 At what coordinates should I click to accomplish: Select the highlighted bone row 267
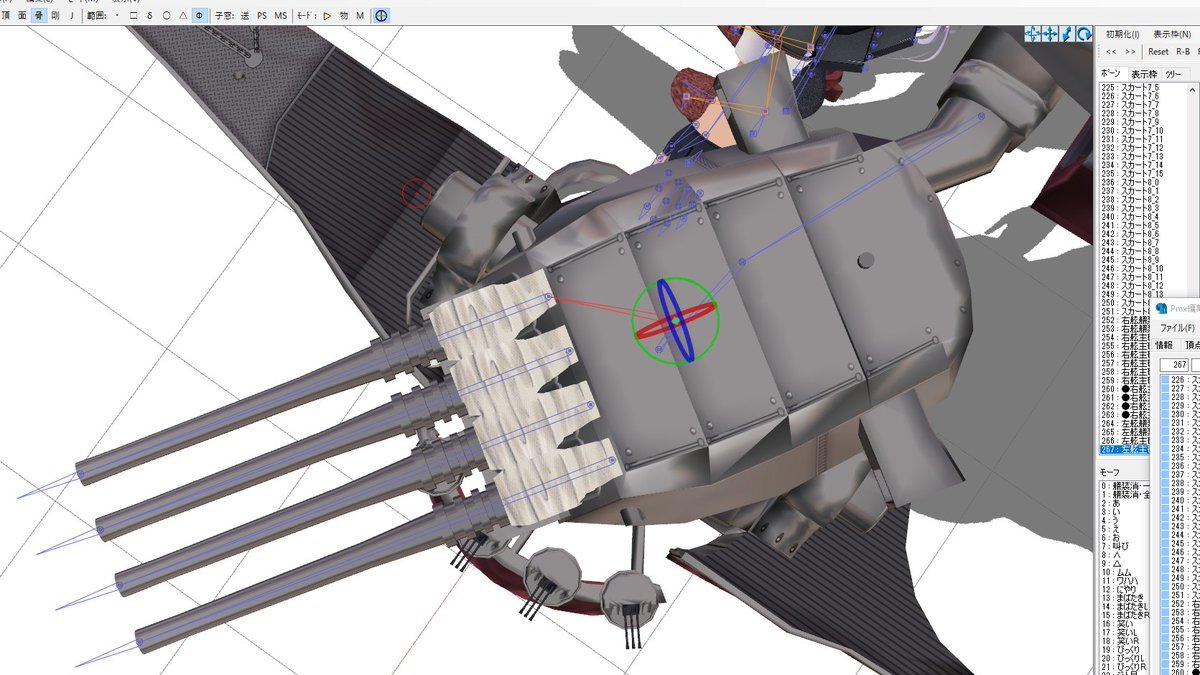[1123, 450]
